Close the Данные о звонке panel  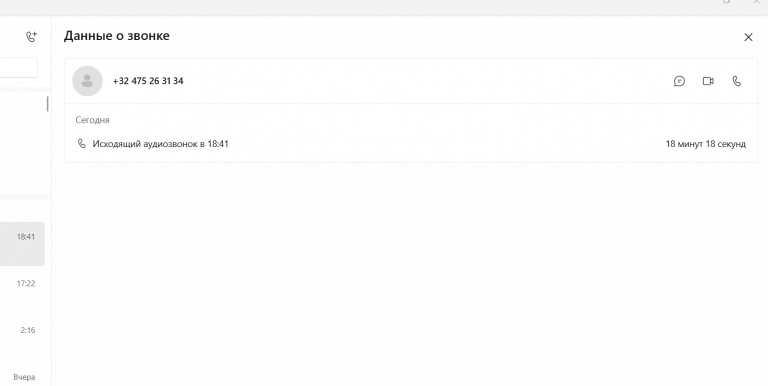pos(748,37)
